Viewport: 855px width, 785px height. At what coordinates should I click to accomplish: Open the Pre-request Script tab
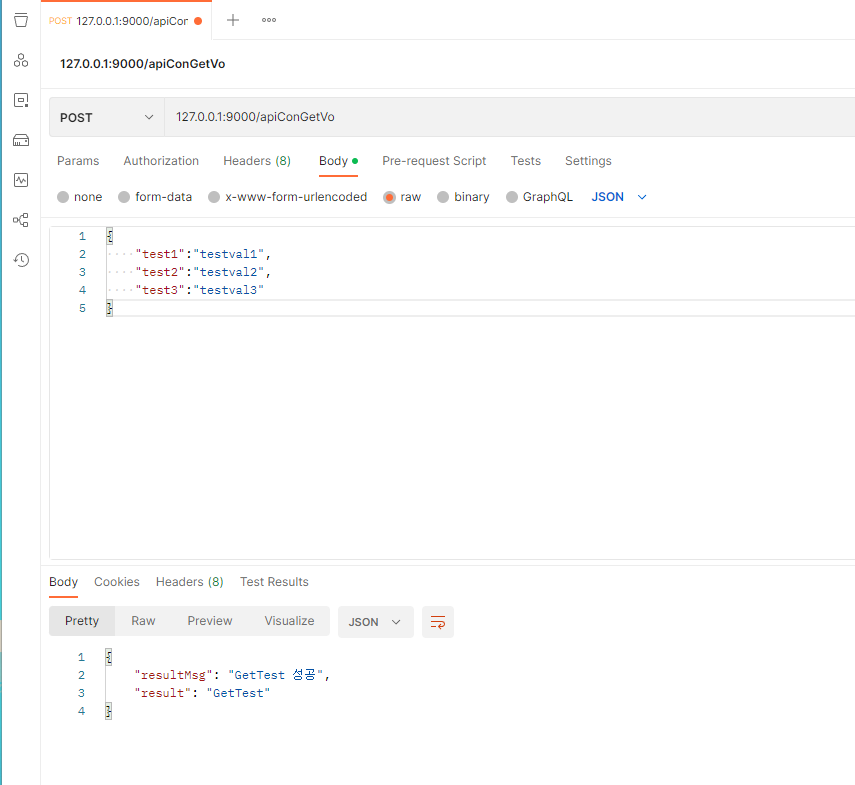click(434, 161)
